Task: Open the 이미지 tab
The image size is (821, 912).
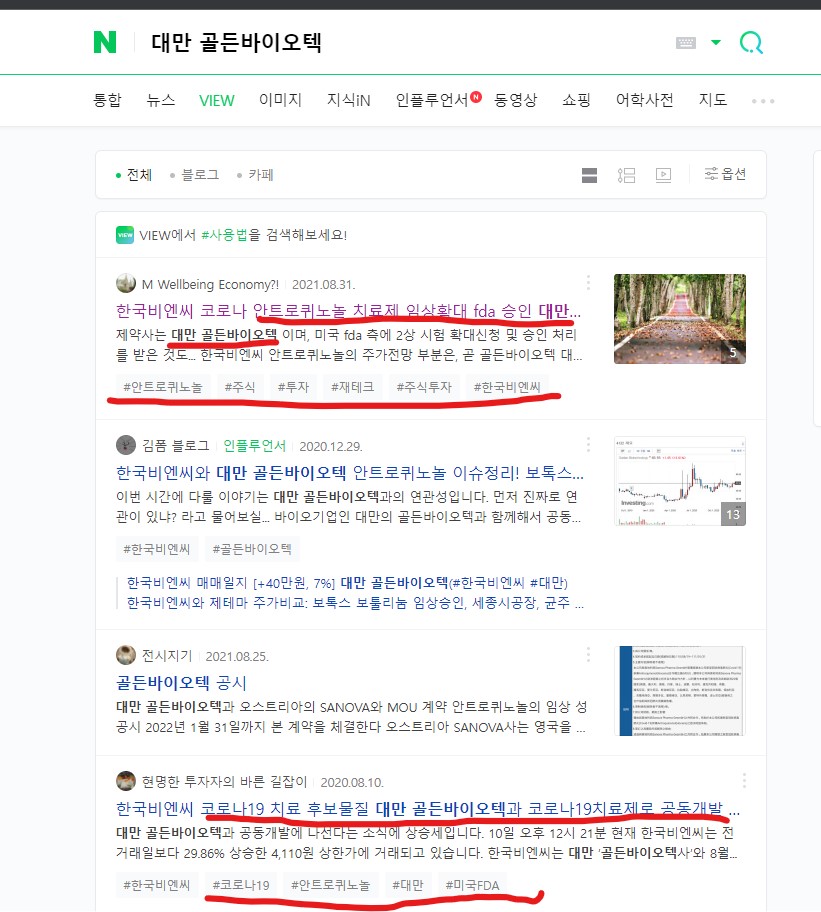Action: 280,100
